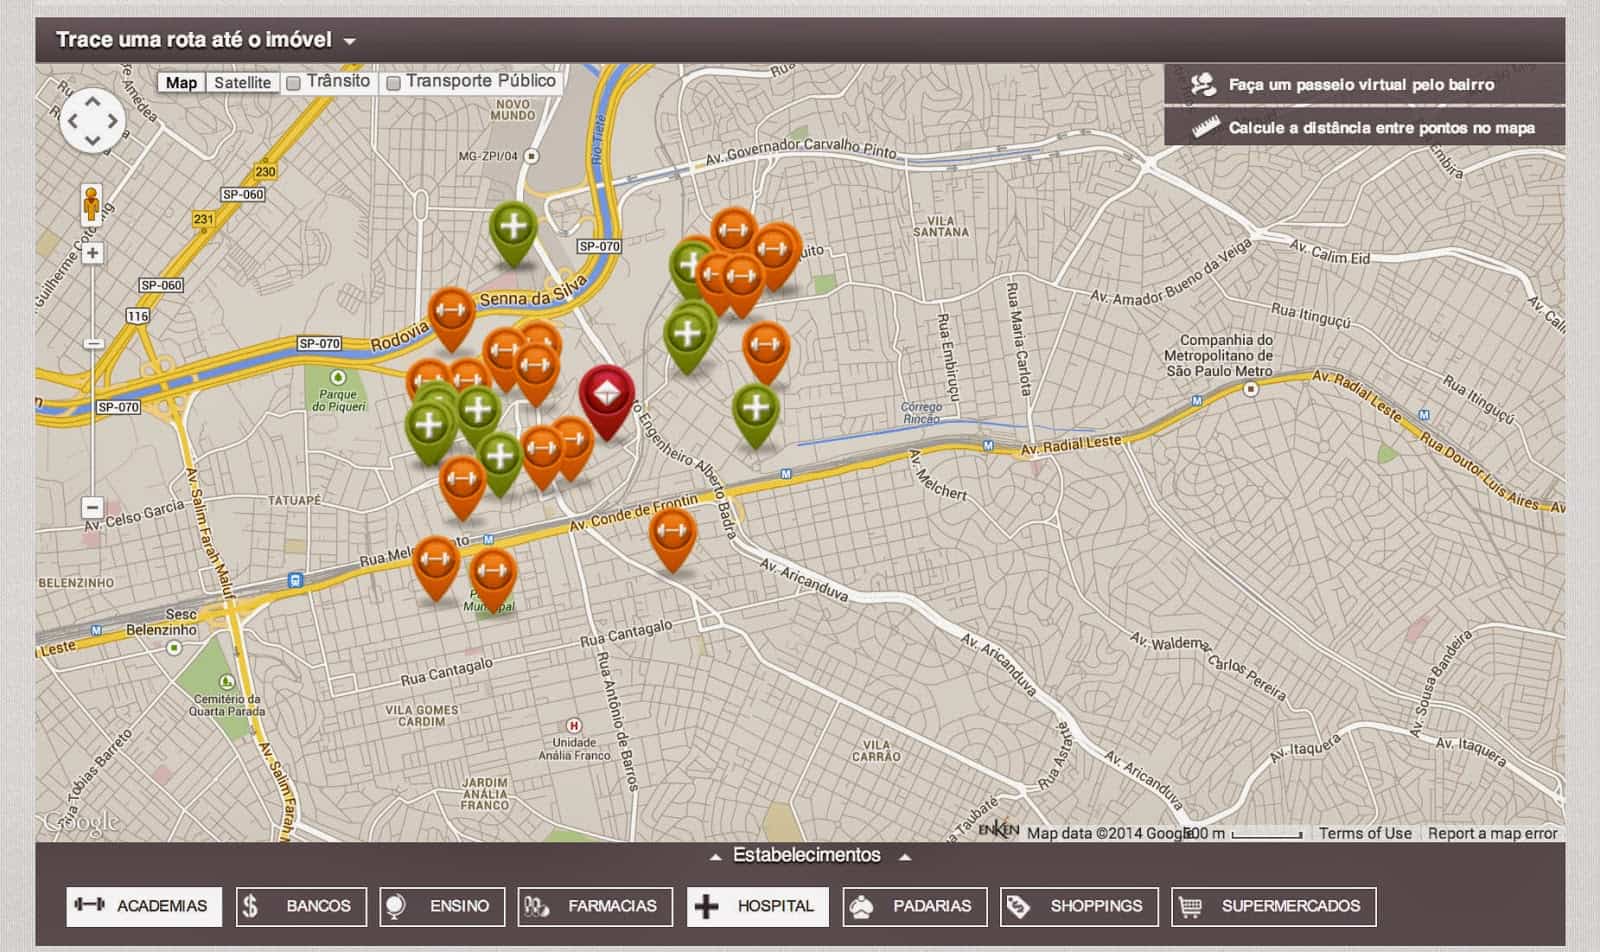Image resolution: width=1600 pixels, height=952 pixels.
Task: Click the 'Sesc Belenzinho' label
Action: (x=162, y=622)
